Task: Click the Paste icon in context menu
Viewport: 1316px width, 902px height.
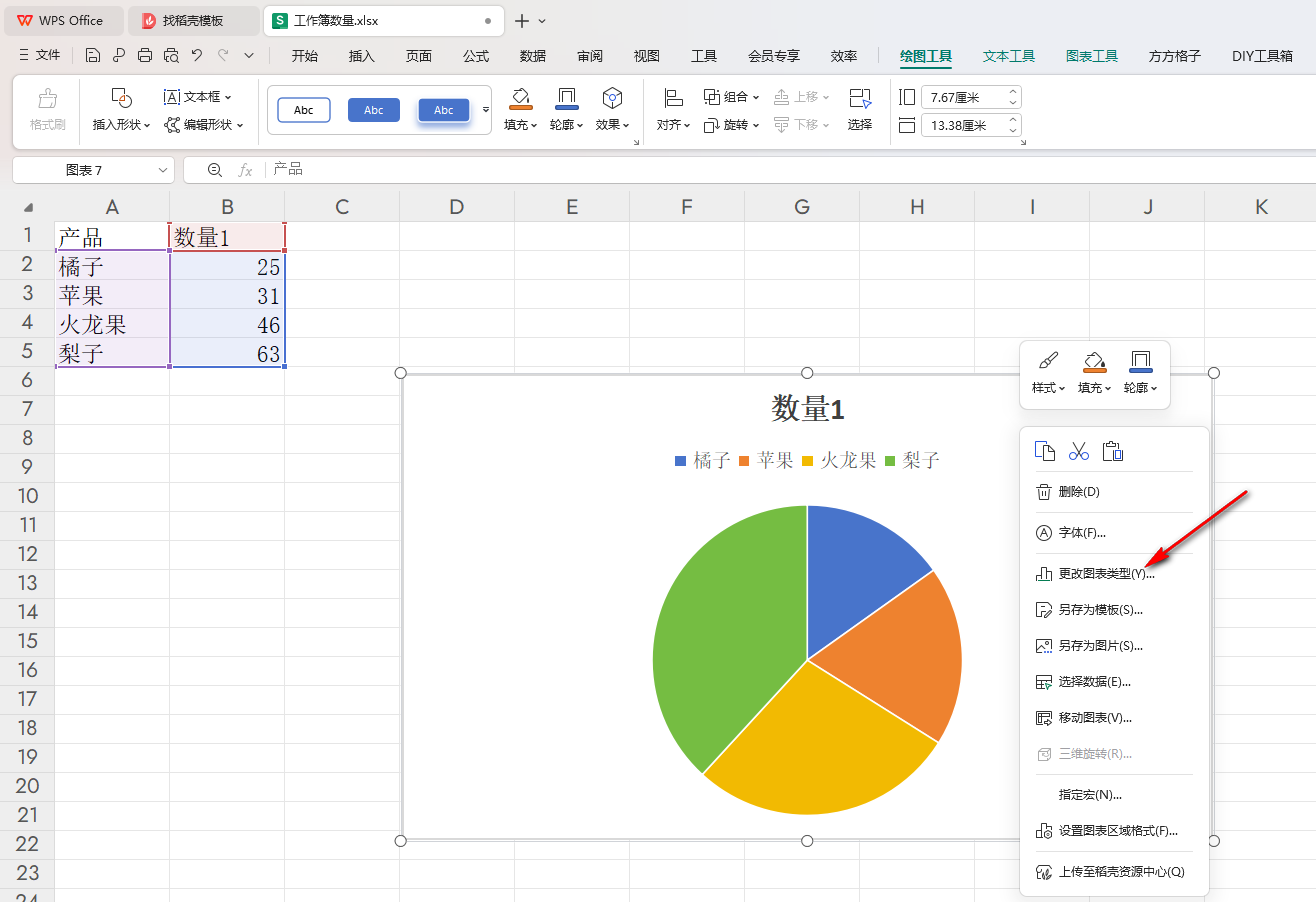Action: (x=1113, y=451)
